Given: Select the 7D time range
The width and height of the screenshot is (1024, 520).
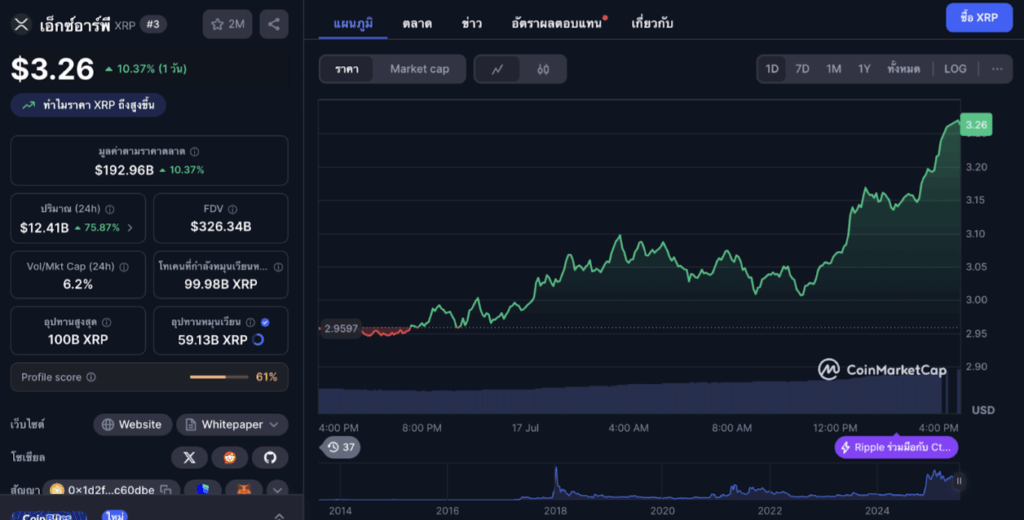Looking at the screenshot, I should coord(802,69).
